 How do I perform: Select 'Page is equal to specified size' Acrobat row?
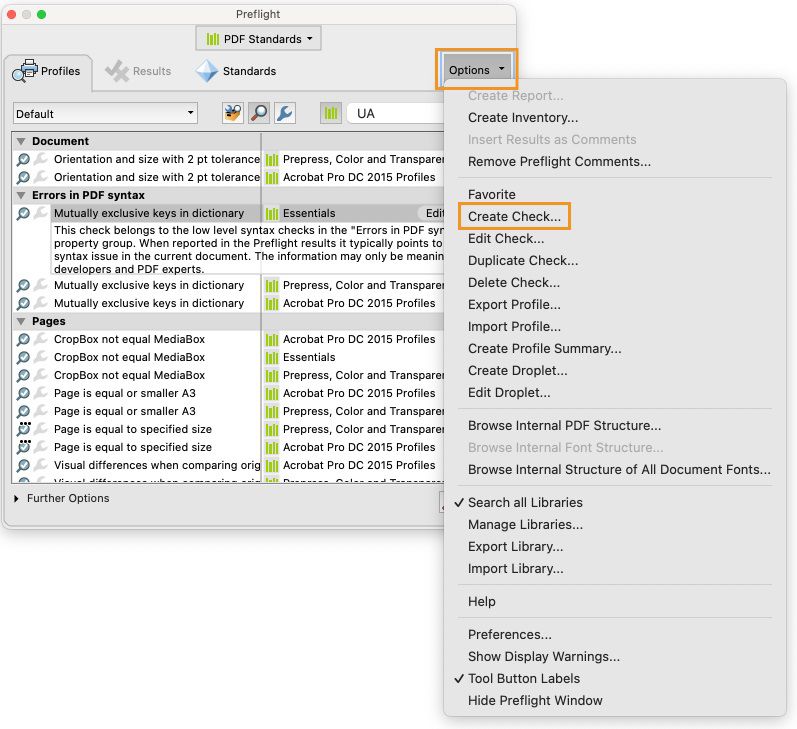tap(228, 447)
